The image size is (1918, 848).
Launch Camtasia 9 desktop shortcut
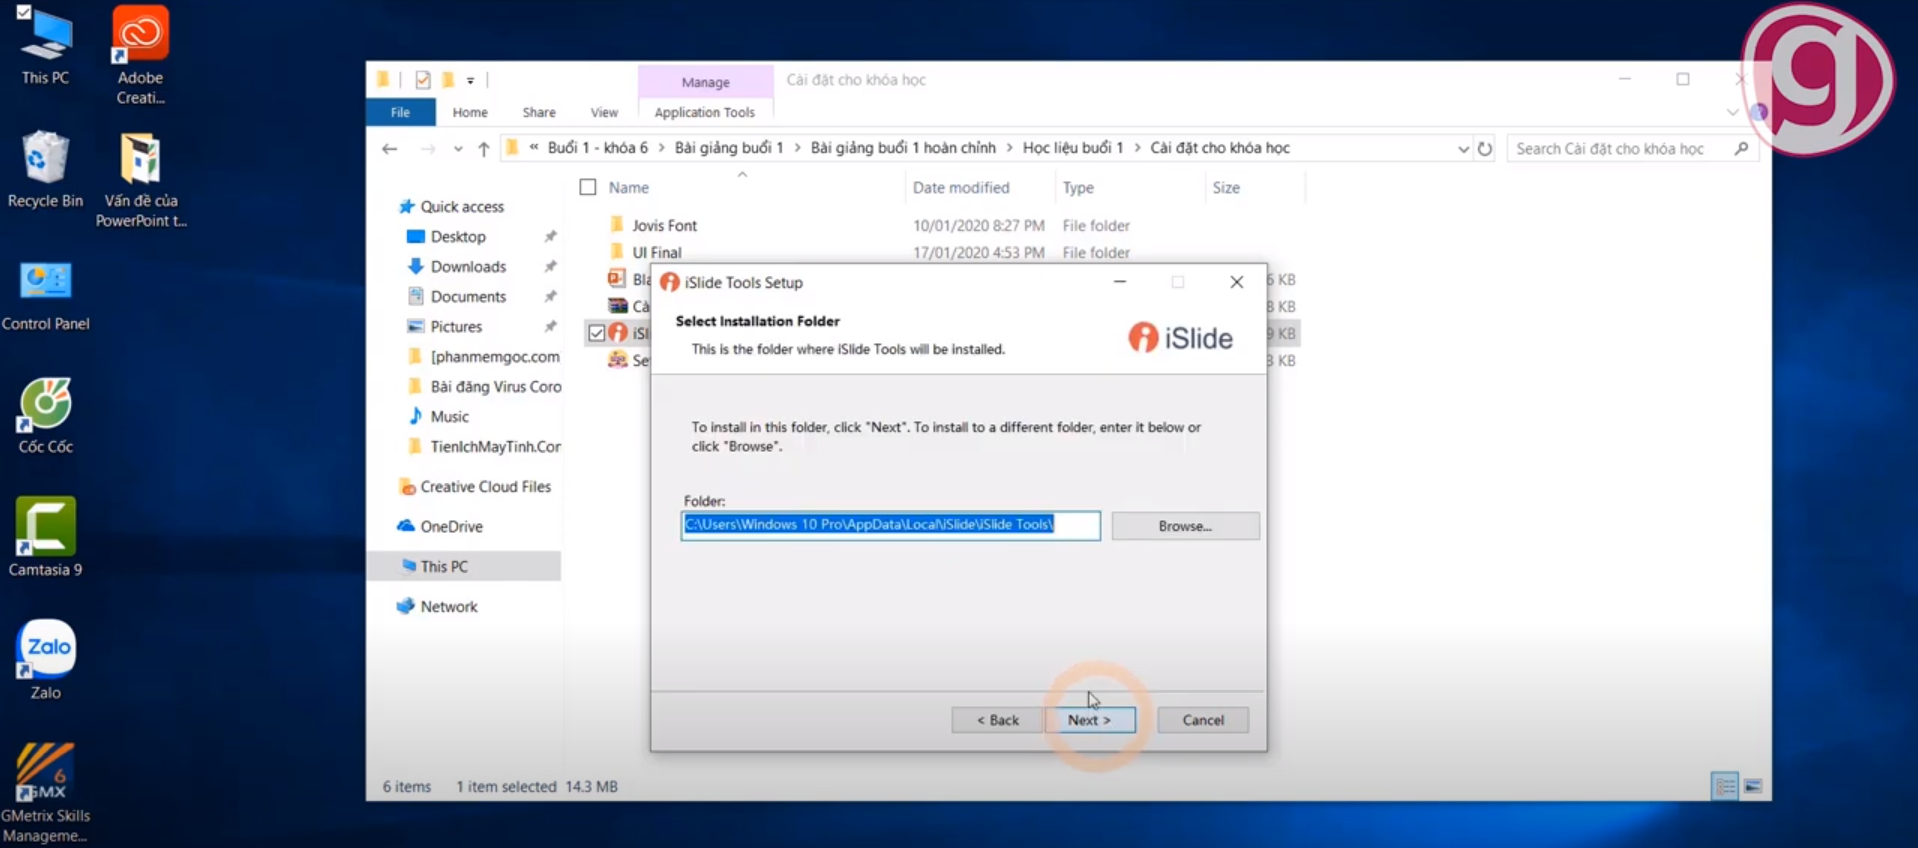pos(45,538)
